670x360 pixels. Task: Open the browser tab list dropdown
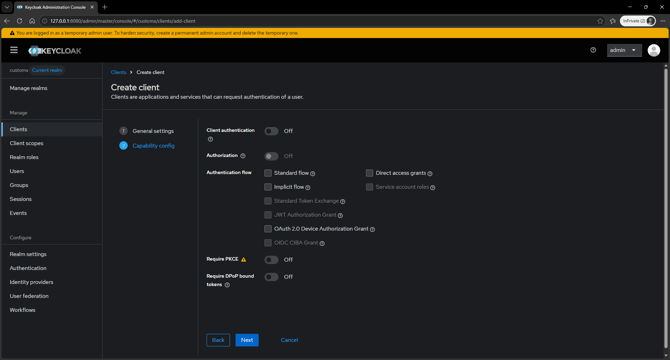pyautogui.click(x=6, y=7)
